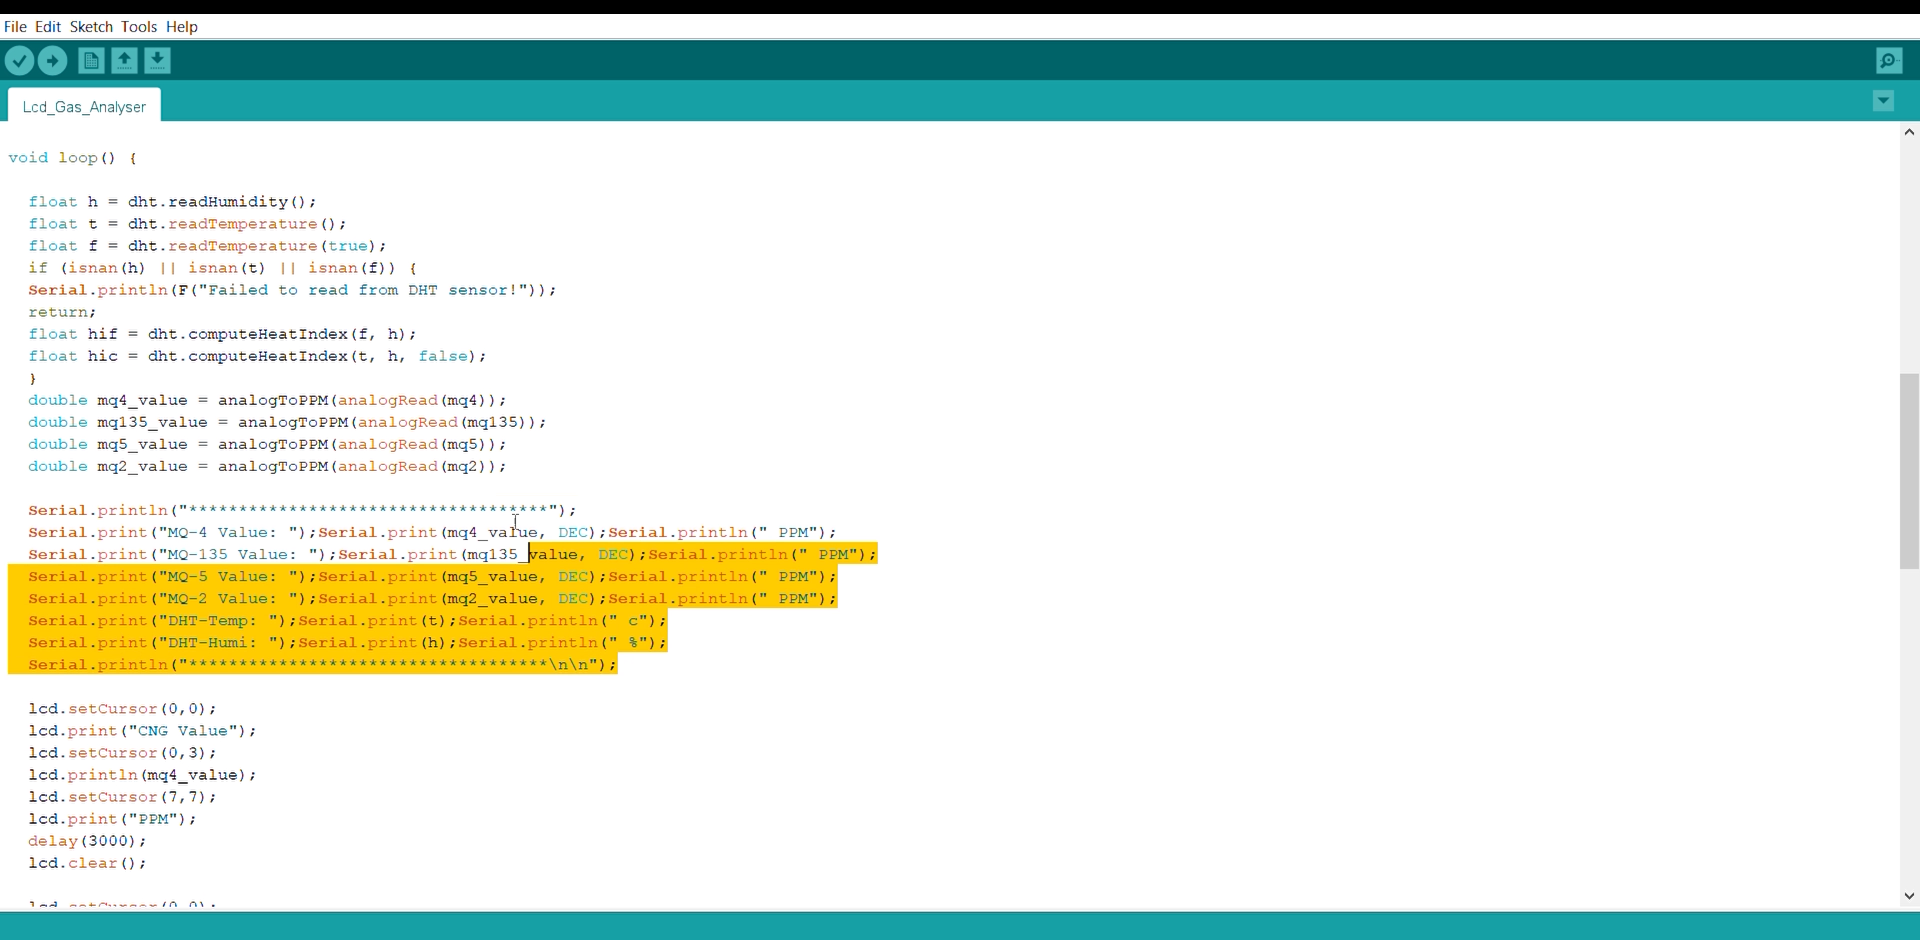Image resolution: width=1920 pixels, height=940 pixels.
Task: Expand the tab options dropdown arrow
Action: coord(1883,101)
